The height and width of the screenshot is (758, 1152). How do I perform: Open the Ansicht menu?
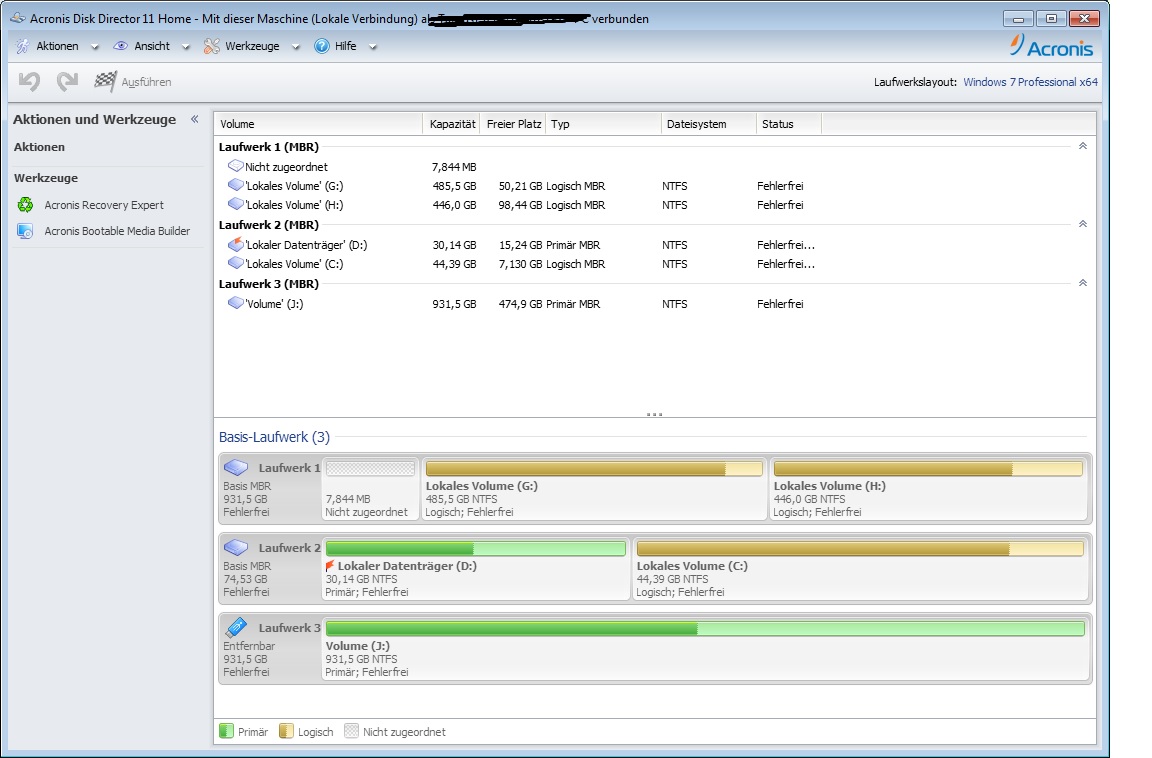coord(152,46)
